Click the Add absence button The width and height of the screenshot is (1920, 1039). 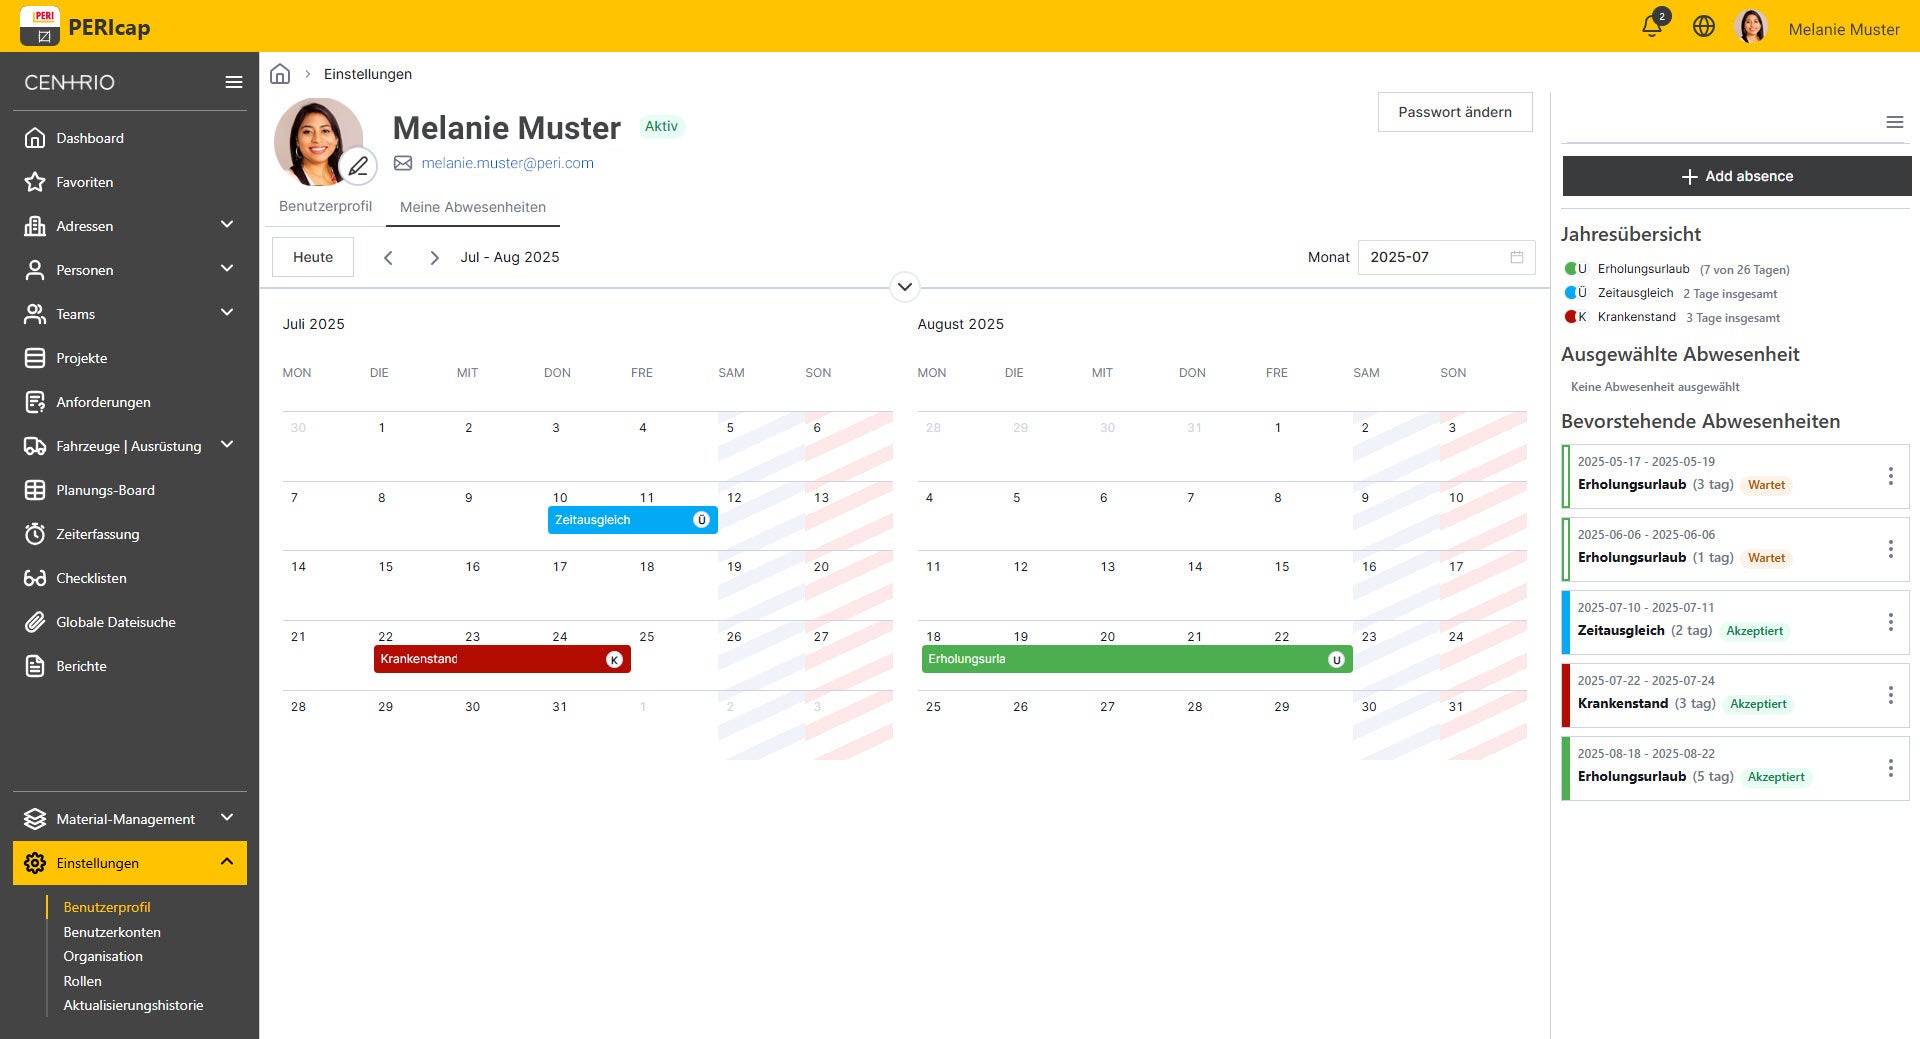click(1736, 176)
